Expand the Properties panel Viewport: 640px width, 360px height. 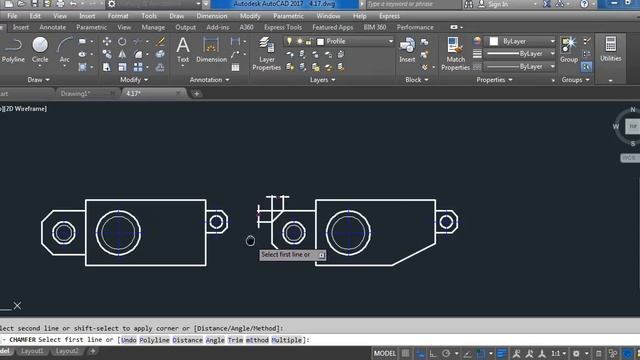coord(494,80)
